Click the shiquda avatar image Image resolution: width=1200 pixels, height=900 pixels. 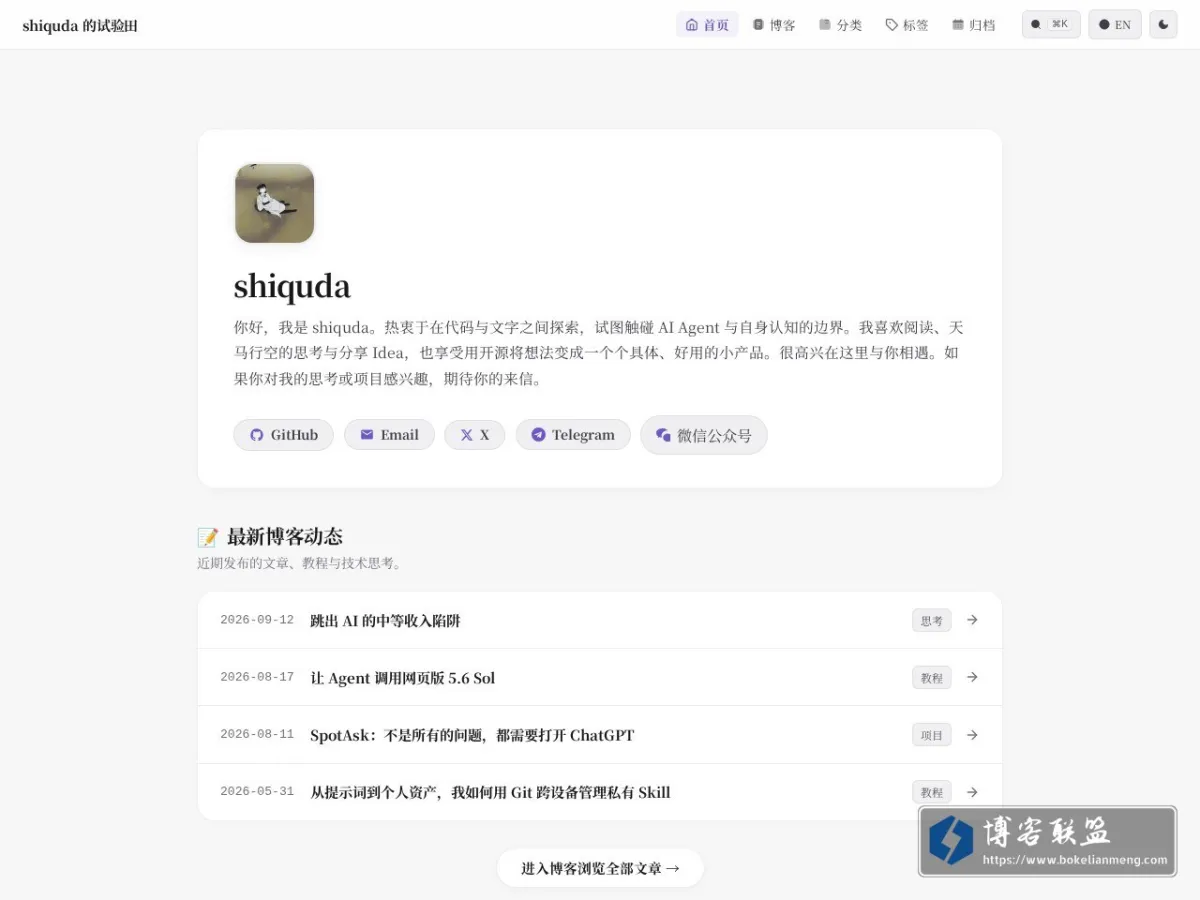click(x=274, y=203)
